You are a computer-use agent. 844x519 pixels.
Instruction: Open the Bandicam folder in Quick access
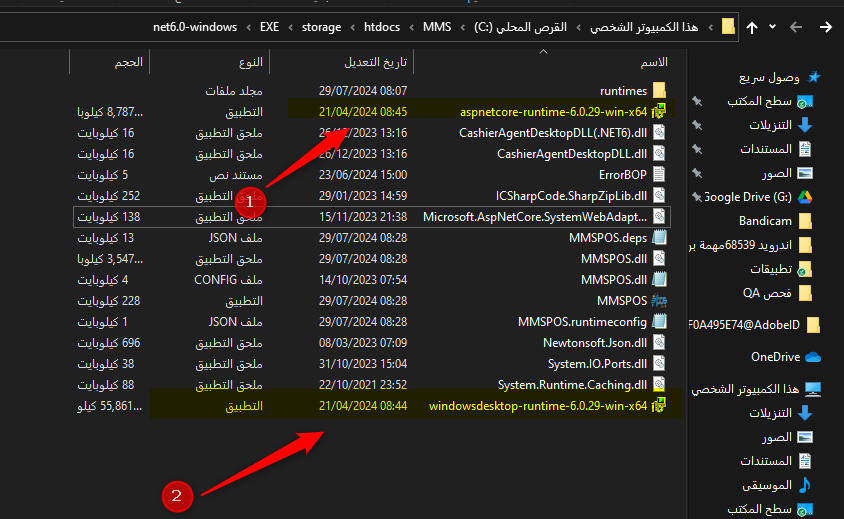[x=766, y=221]
